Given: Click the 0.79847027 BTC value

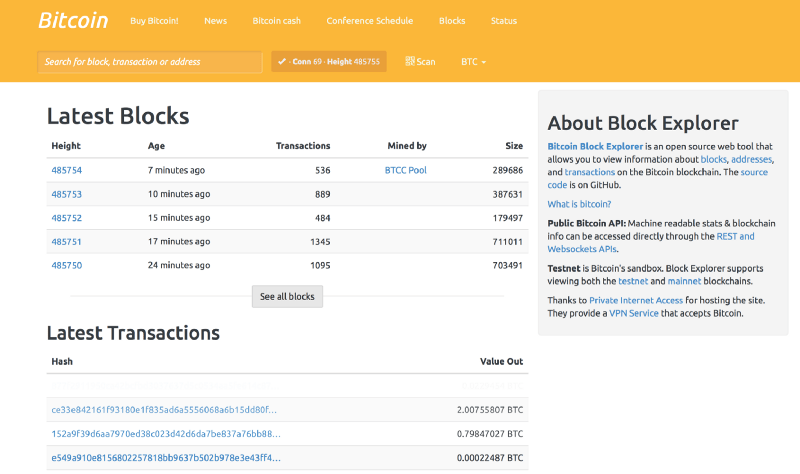Looking at the screenshot, I should (490, 434).
